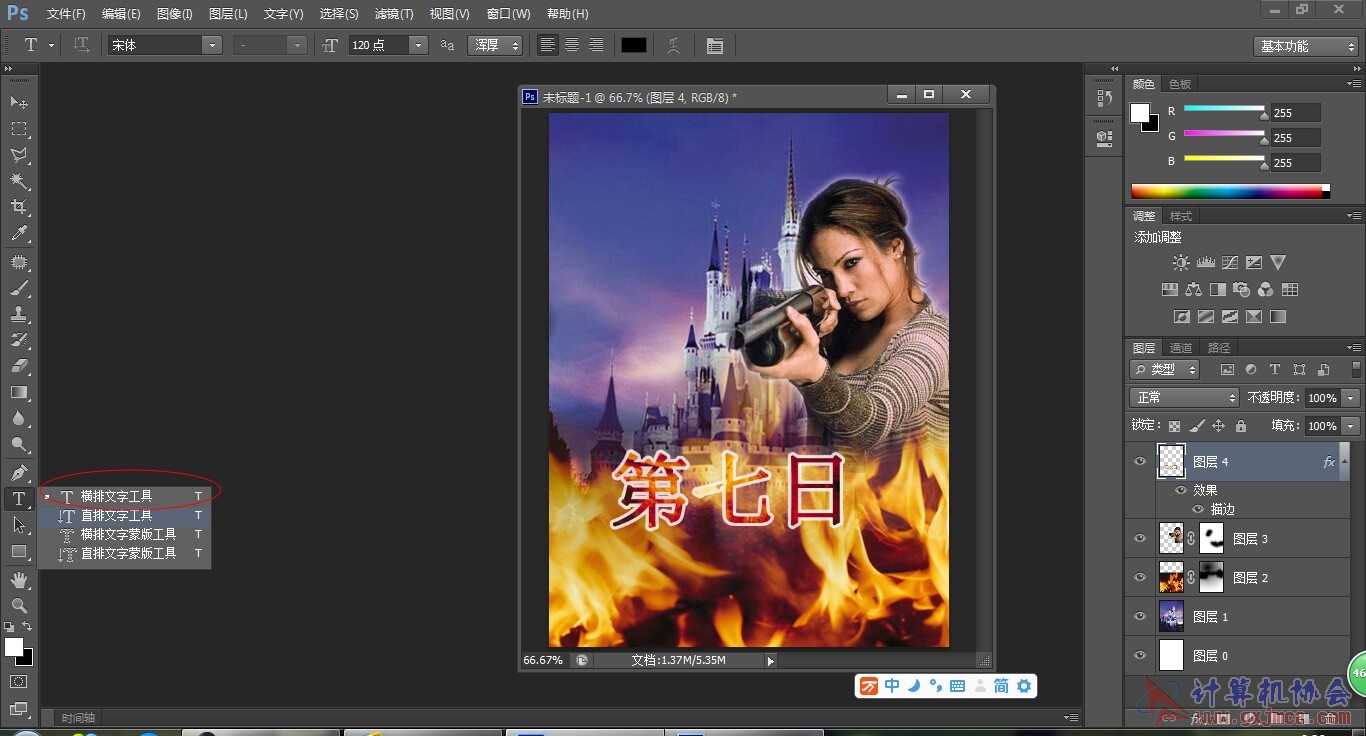Select the Eraser tool

[x=19, y=366]
